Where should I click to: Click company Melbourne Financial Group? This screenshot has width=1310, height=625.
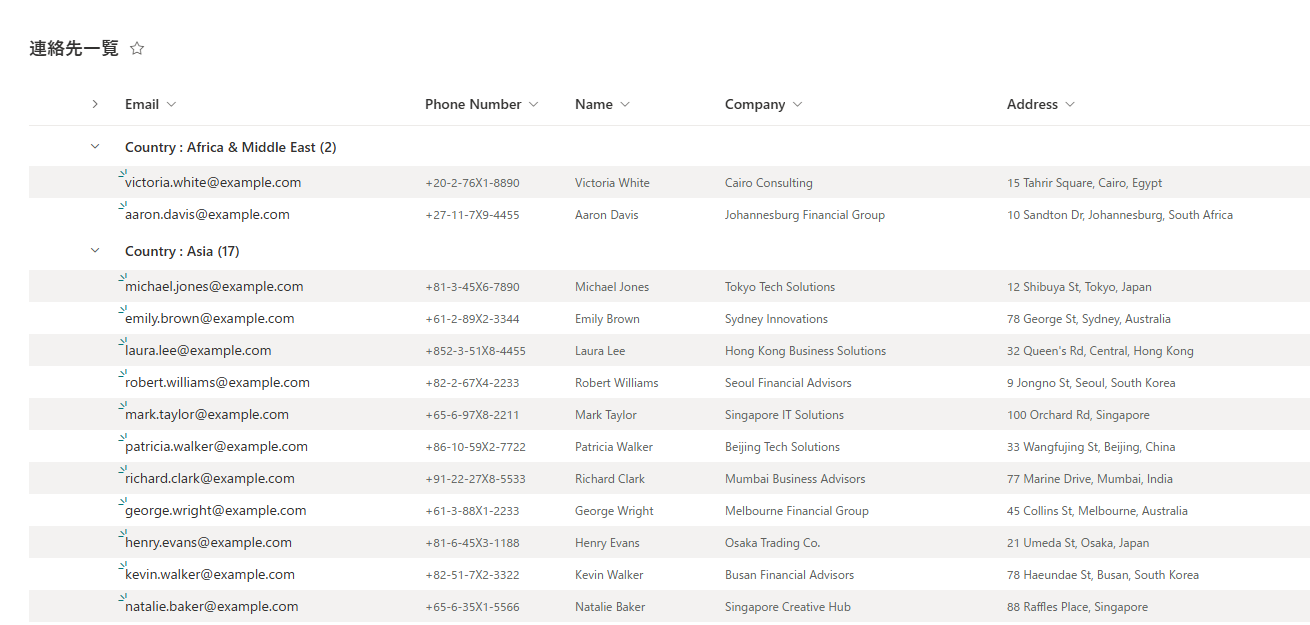click(797, 511)
